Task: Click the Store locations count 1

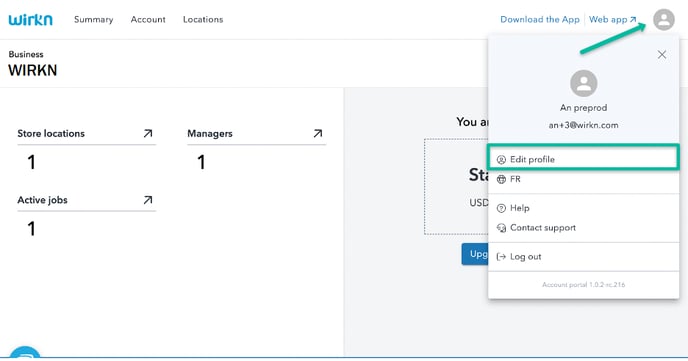Action: [x=31, y=163]
